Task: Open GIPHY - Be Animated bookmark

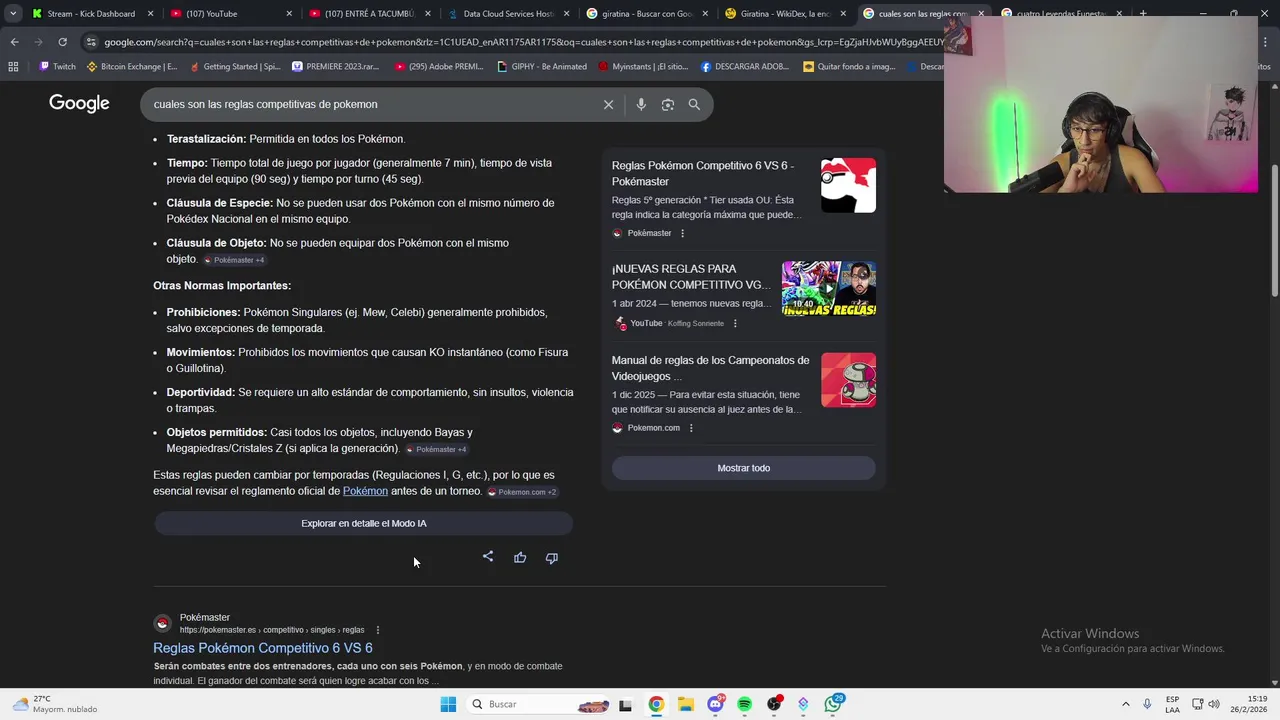Action: point(542,67)
